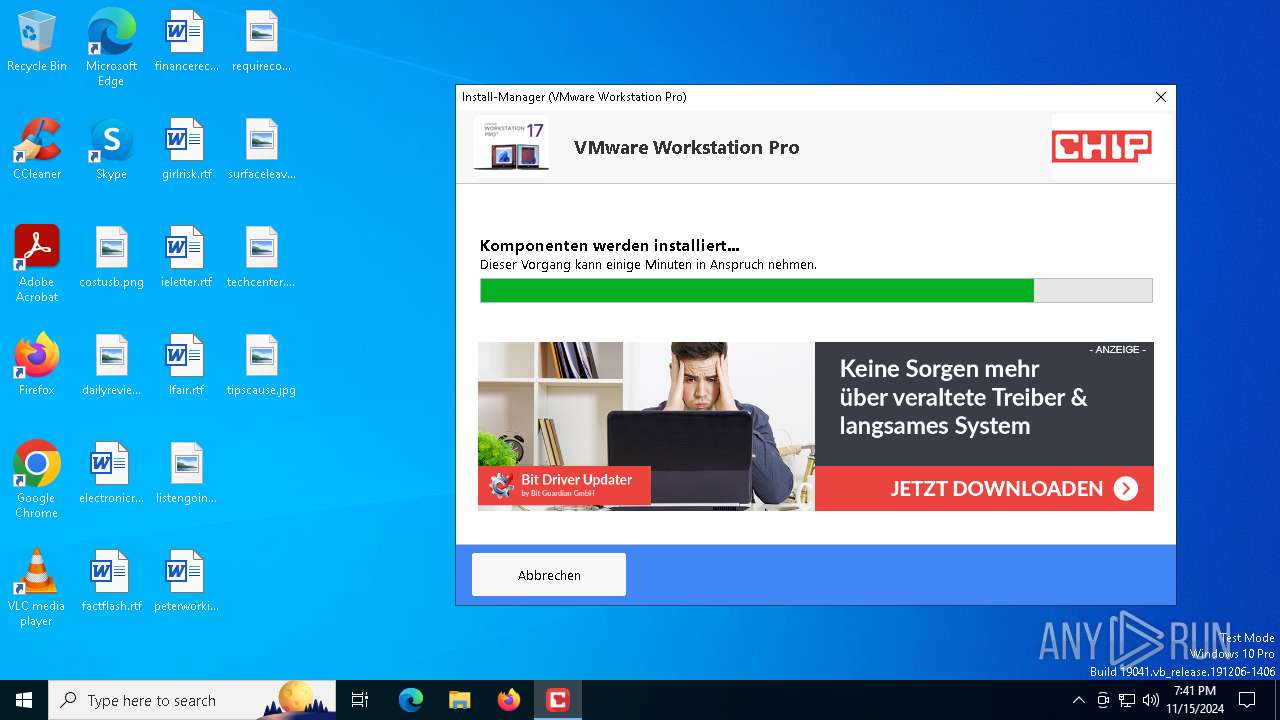Select the listengoin... image file icon
Image resolution: width=1280 pixels, height=720 pixels.
(x=186, y=473)
